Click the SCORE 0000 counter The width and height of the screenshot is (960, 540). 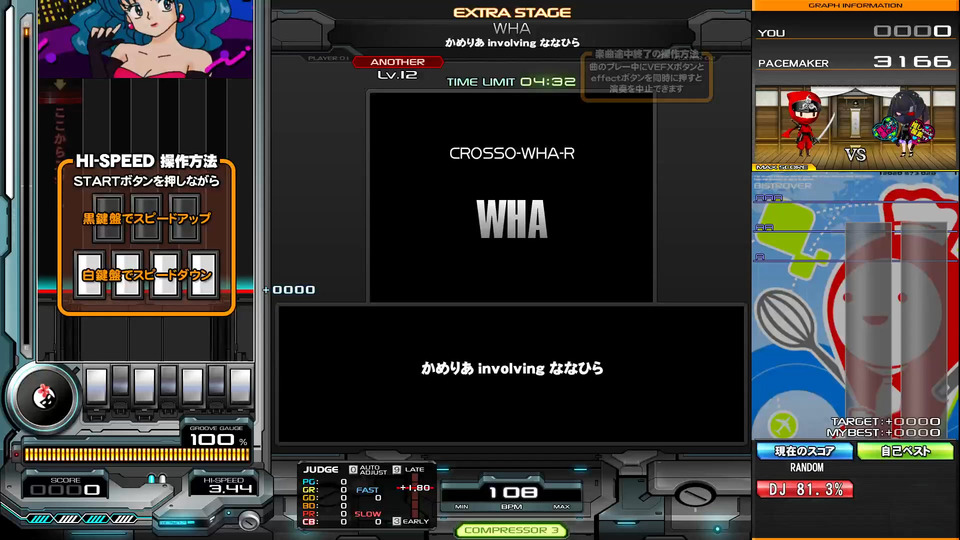tap(66, 486)
